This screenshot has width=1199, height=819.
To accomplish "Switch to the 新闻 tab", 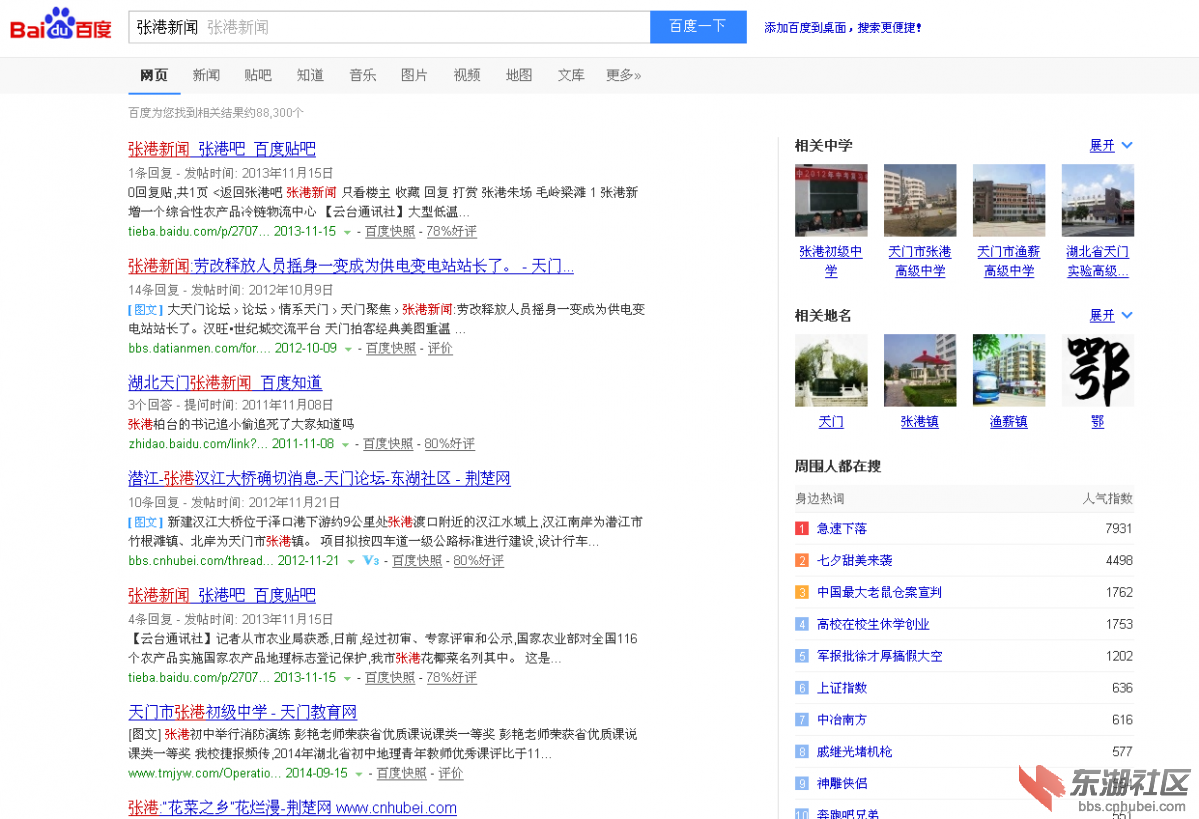I will 206,75.
